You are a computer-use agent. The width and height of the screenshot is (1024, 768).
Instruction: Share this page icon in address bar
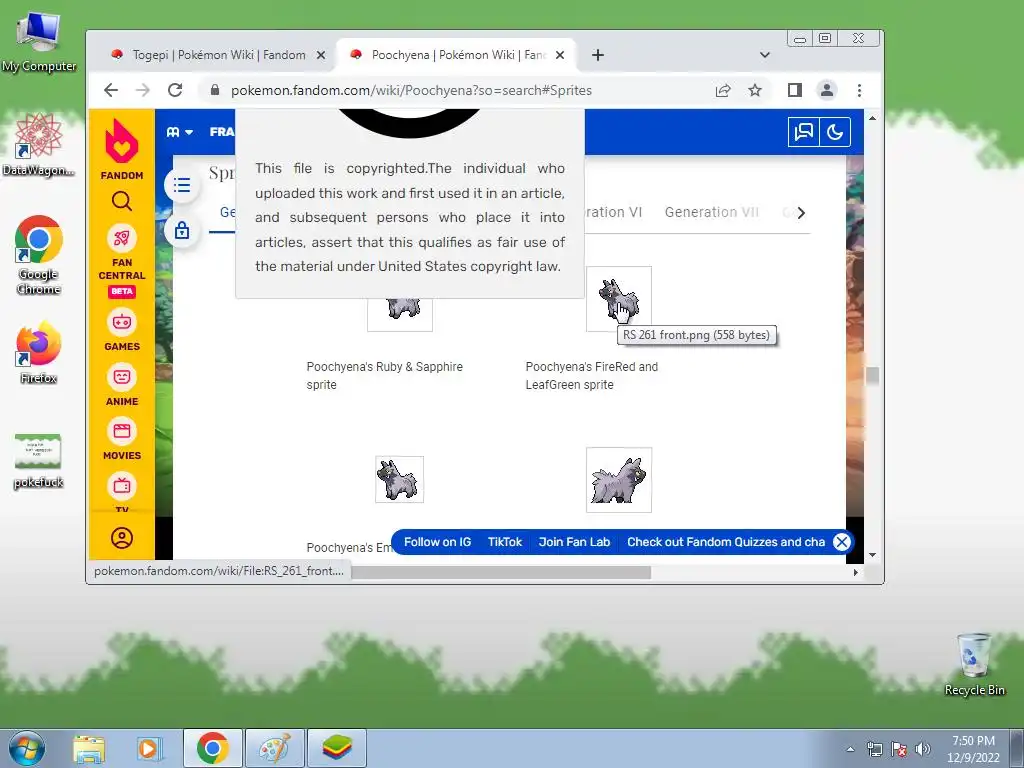[x=723, y=90]
